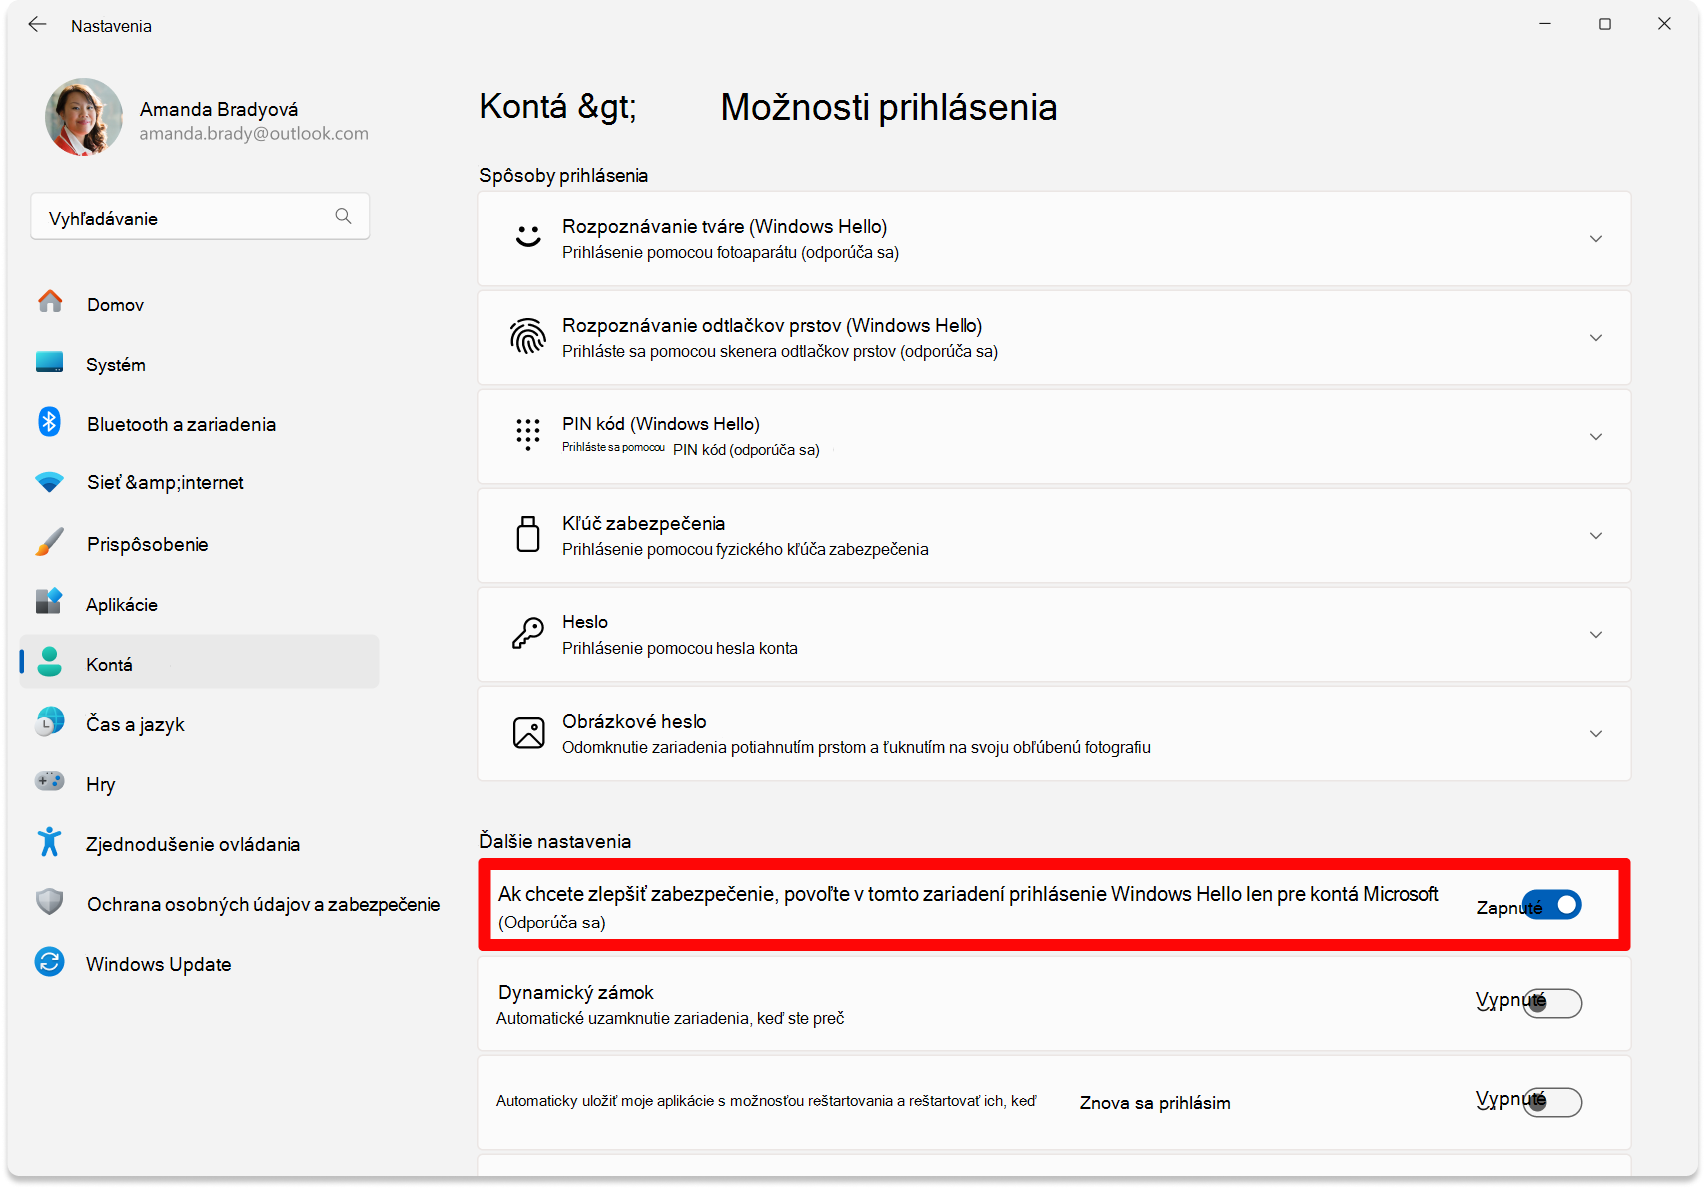This screenshot has height=1188, width=1704.
Task: Click the Hry gamepad icon
Action: [x=49, y=781]
